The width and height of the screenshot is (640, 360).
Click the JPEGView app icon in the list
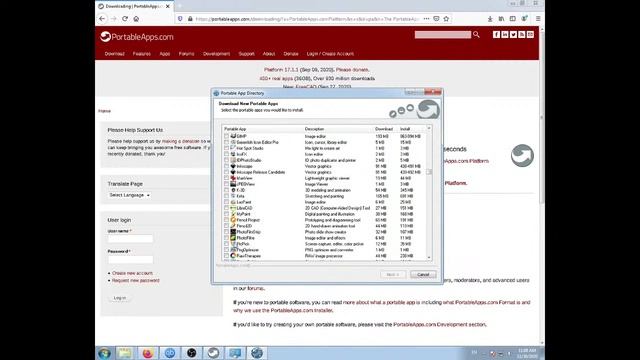[233, 184]
